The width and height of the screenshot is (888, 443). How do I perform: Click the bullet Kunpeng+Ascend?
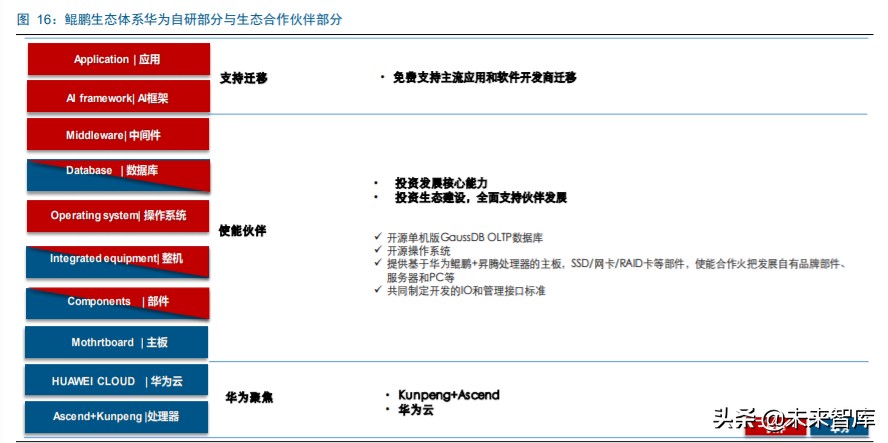click(x=449, y=394)
